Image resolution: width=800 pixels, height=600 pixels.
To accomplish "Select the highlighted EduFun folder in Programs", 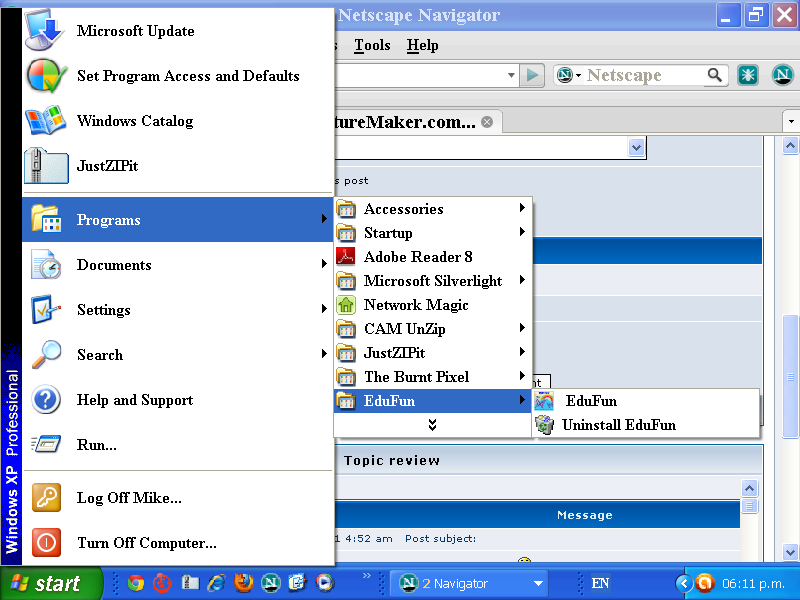I will coord(433,401).
